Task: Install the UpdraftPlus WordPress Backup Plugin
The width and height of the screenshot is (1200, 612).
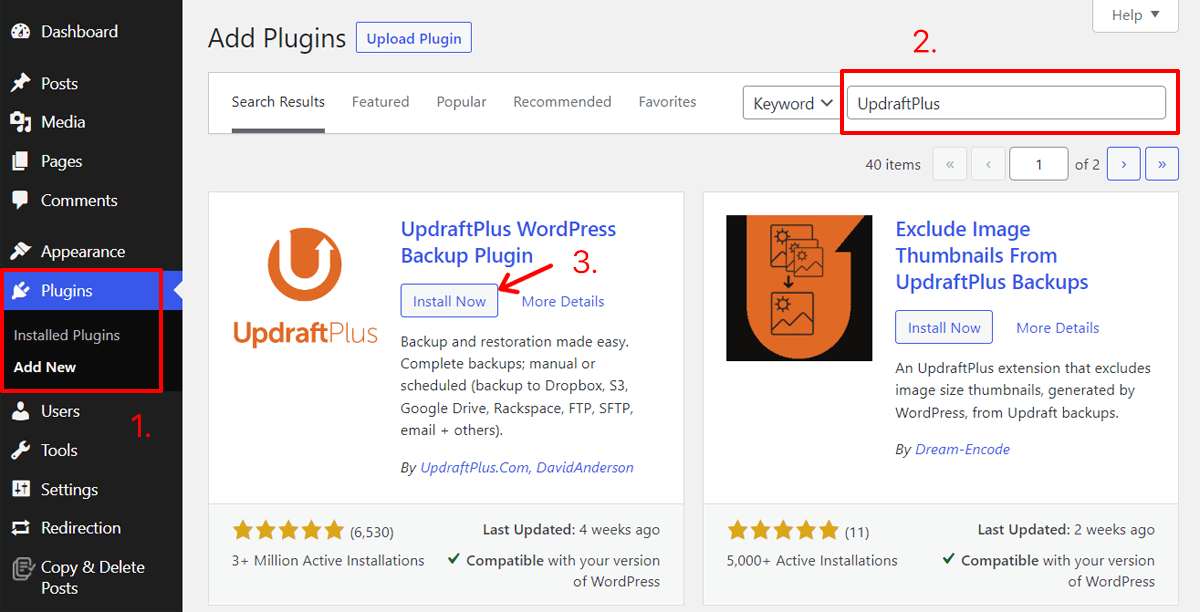Action: tap(449, 301)
